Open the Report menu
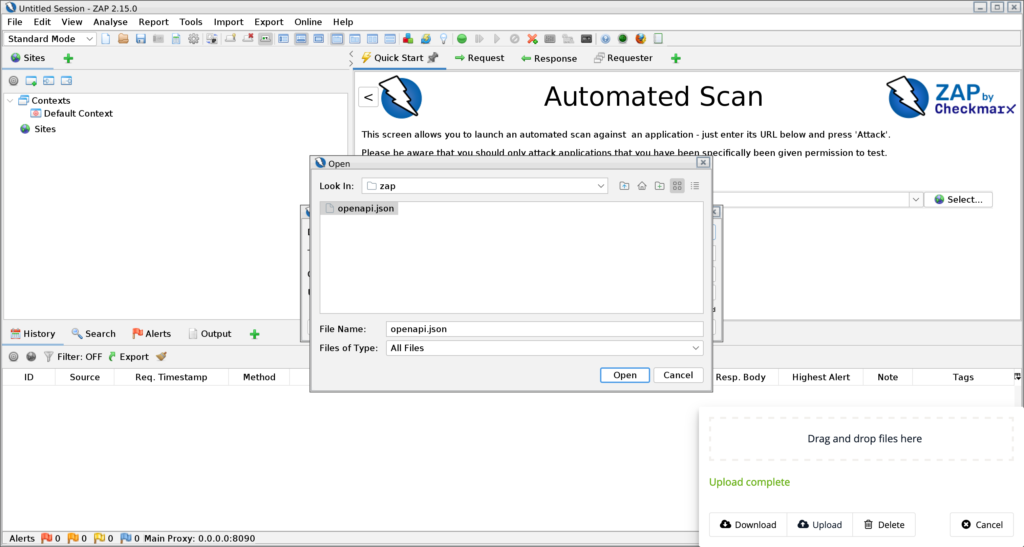Viewport: 1024px width, 547px height. (153, 22)
